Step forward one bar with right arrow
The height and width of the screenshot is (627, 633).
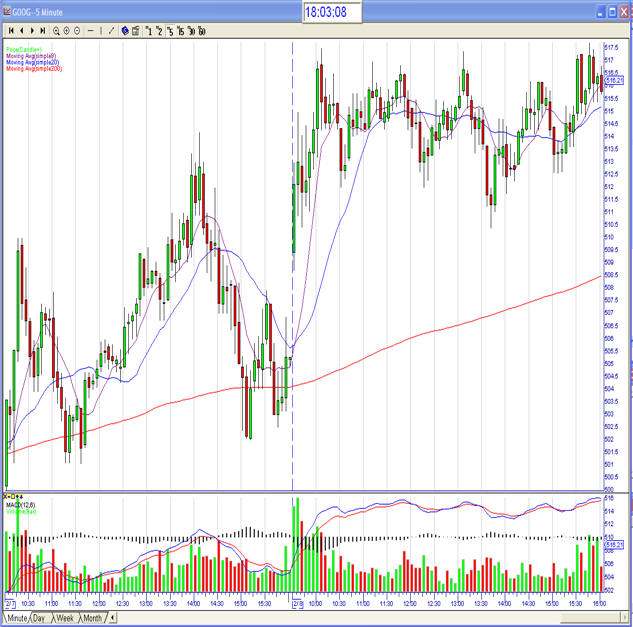coord(32,31)
